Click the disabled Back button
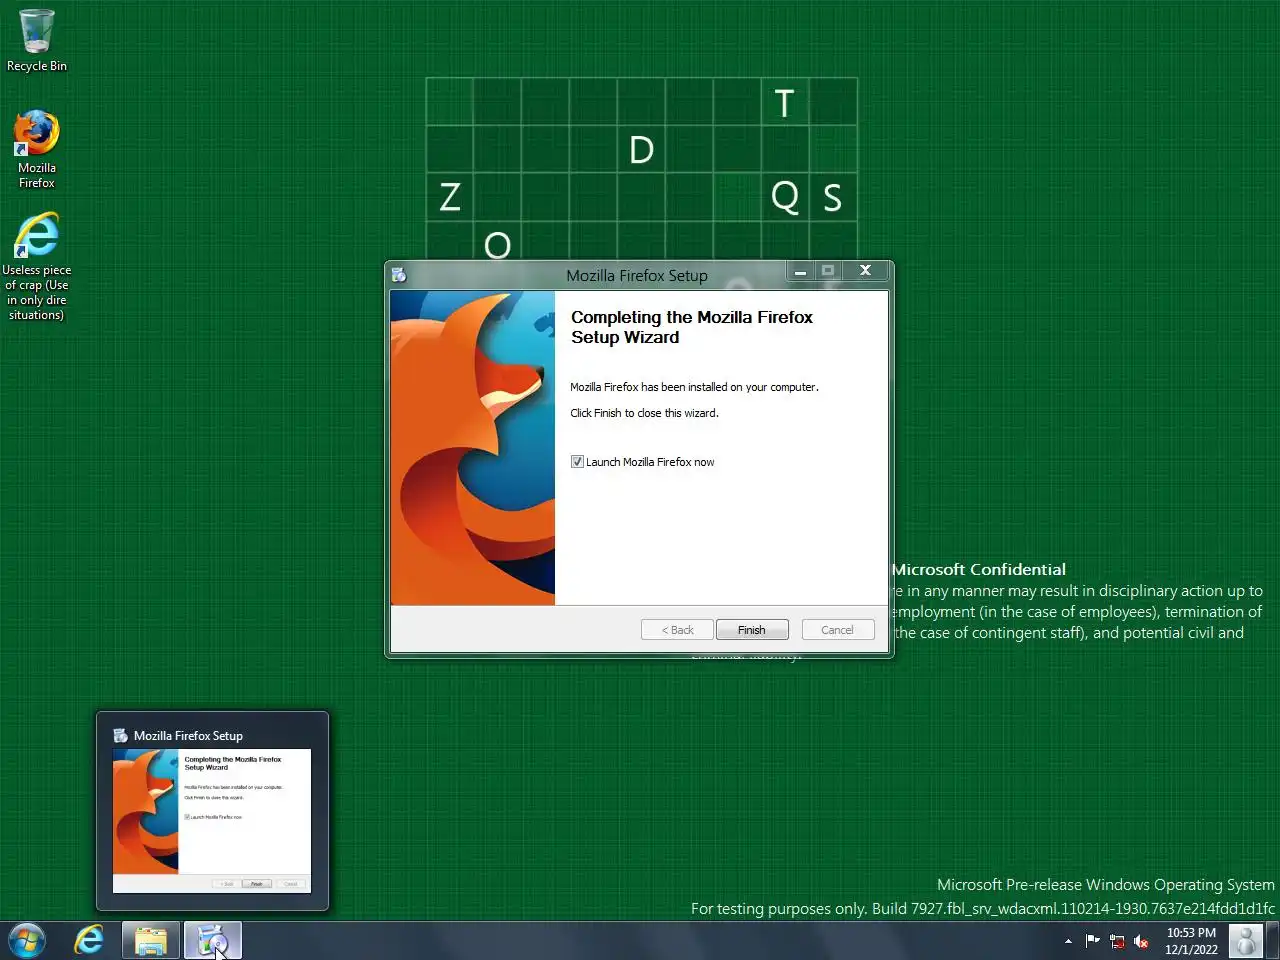The height and width of the screenshot is (960, 1280). pyautogui.click(x=677, y=630)
